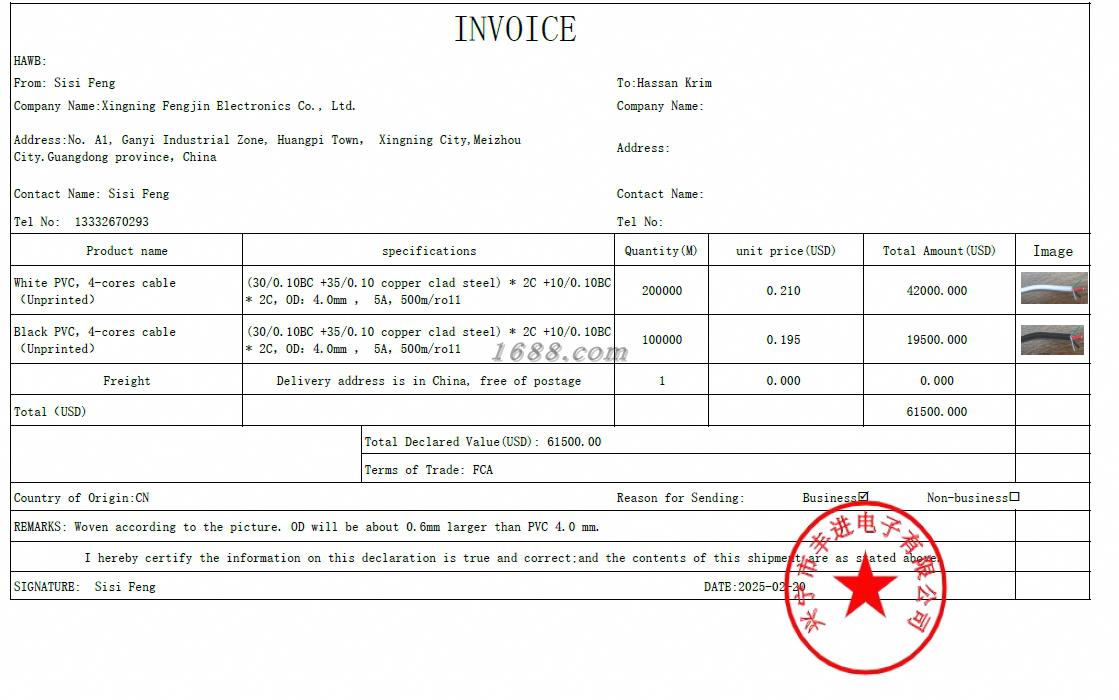This screenshot has width=1119, height=700.
Task: Click 'From: Sisi Feng' text
Action: pyautogui.click(x=64, y=83)
